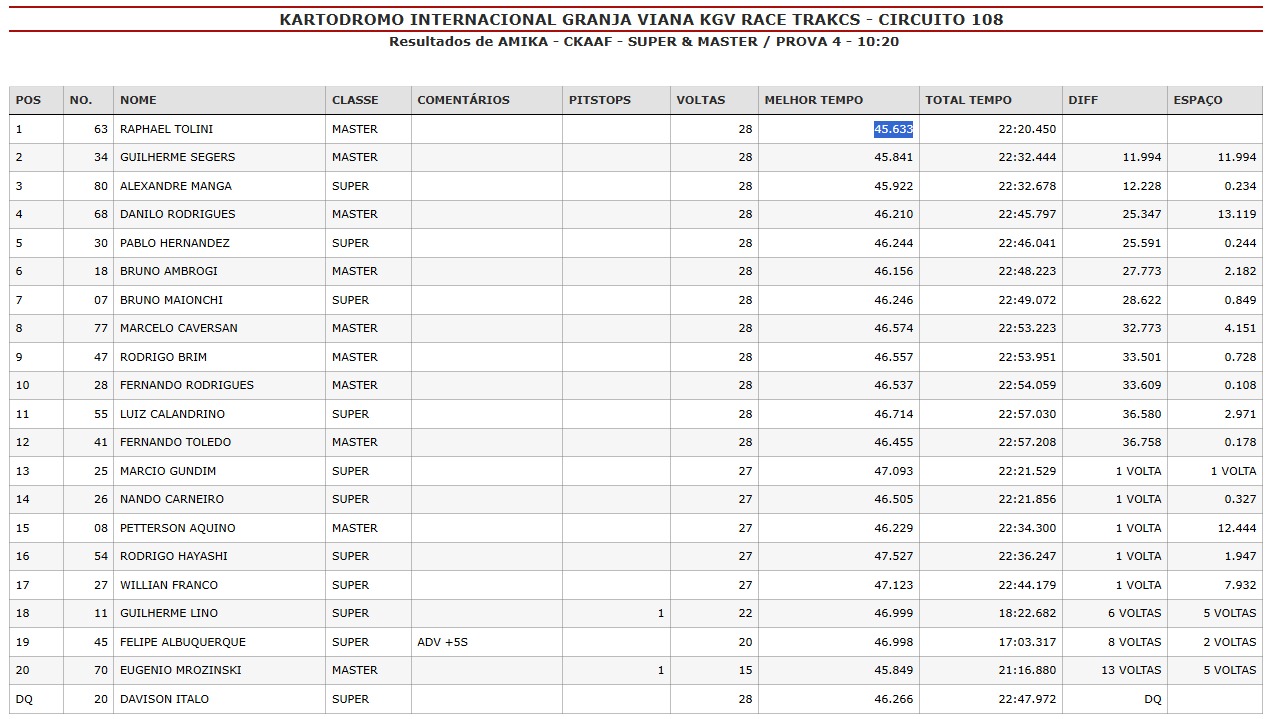Click the name MARCELO CAVERSAN
This screenshot has width=1271, height=719.
click(x=179, y=328)
